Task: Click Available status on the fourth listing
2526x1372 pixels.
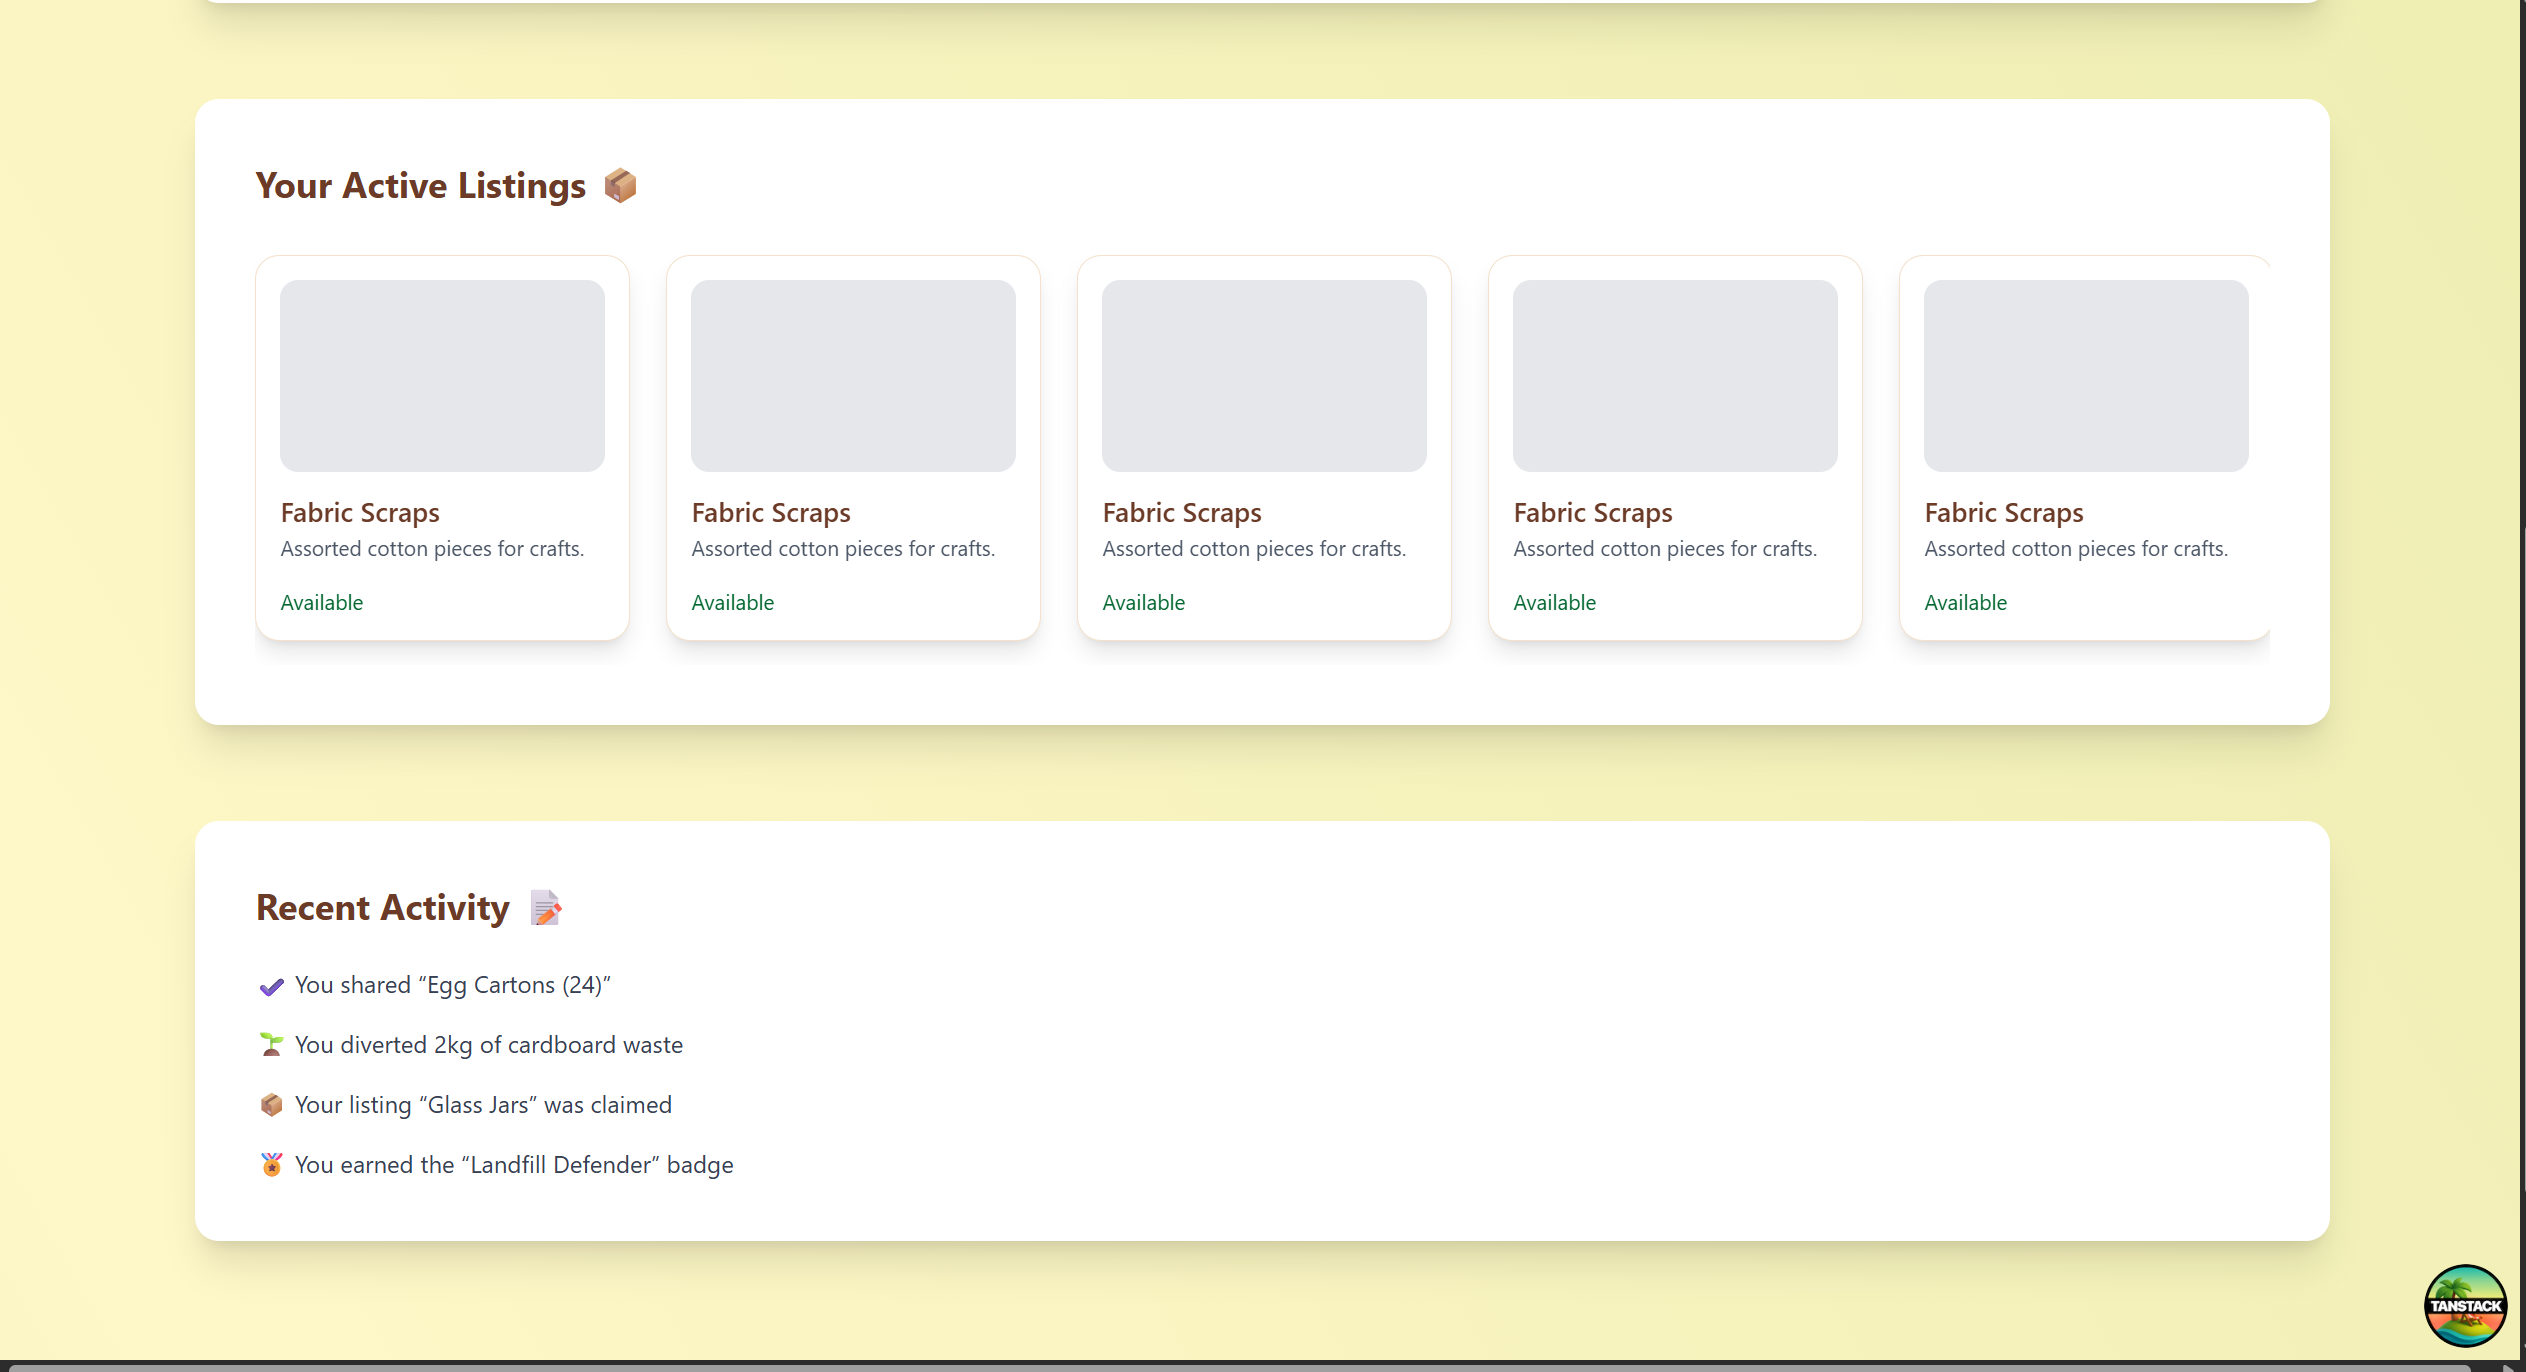Action: [x=1554, y=603]
